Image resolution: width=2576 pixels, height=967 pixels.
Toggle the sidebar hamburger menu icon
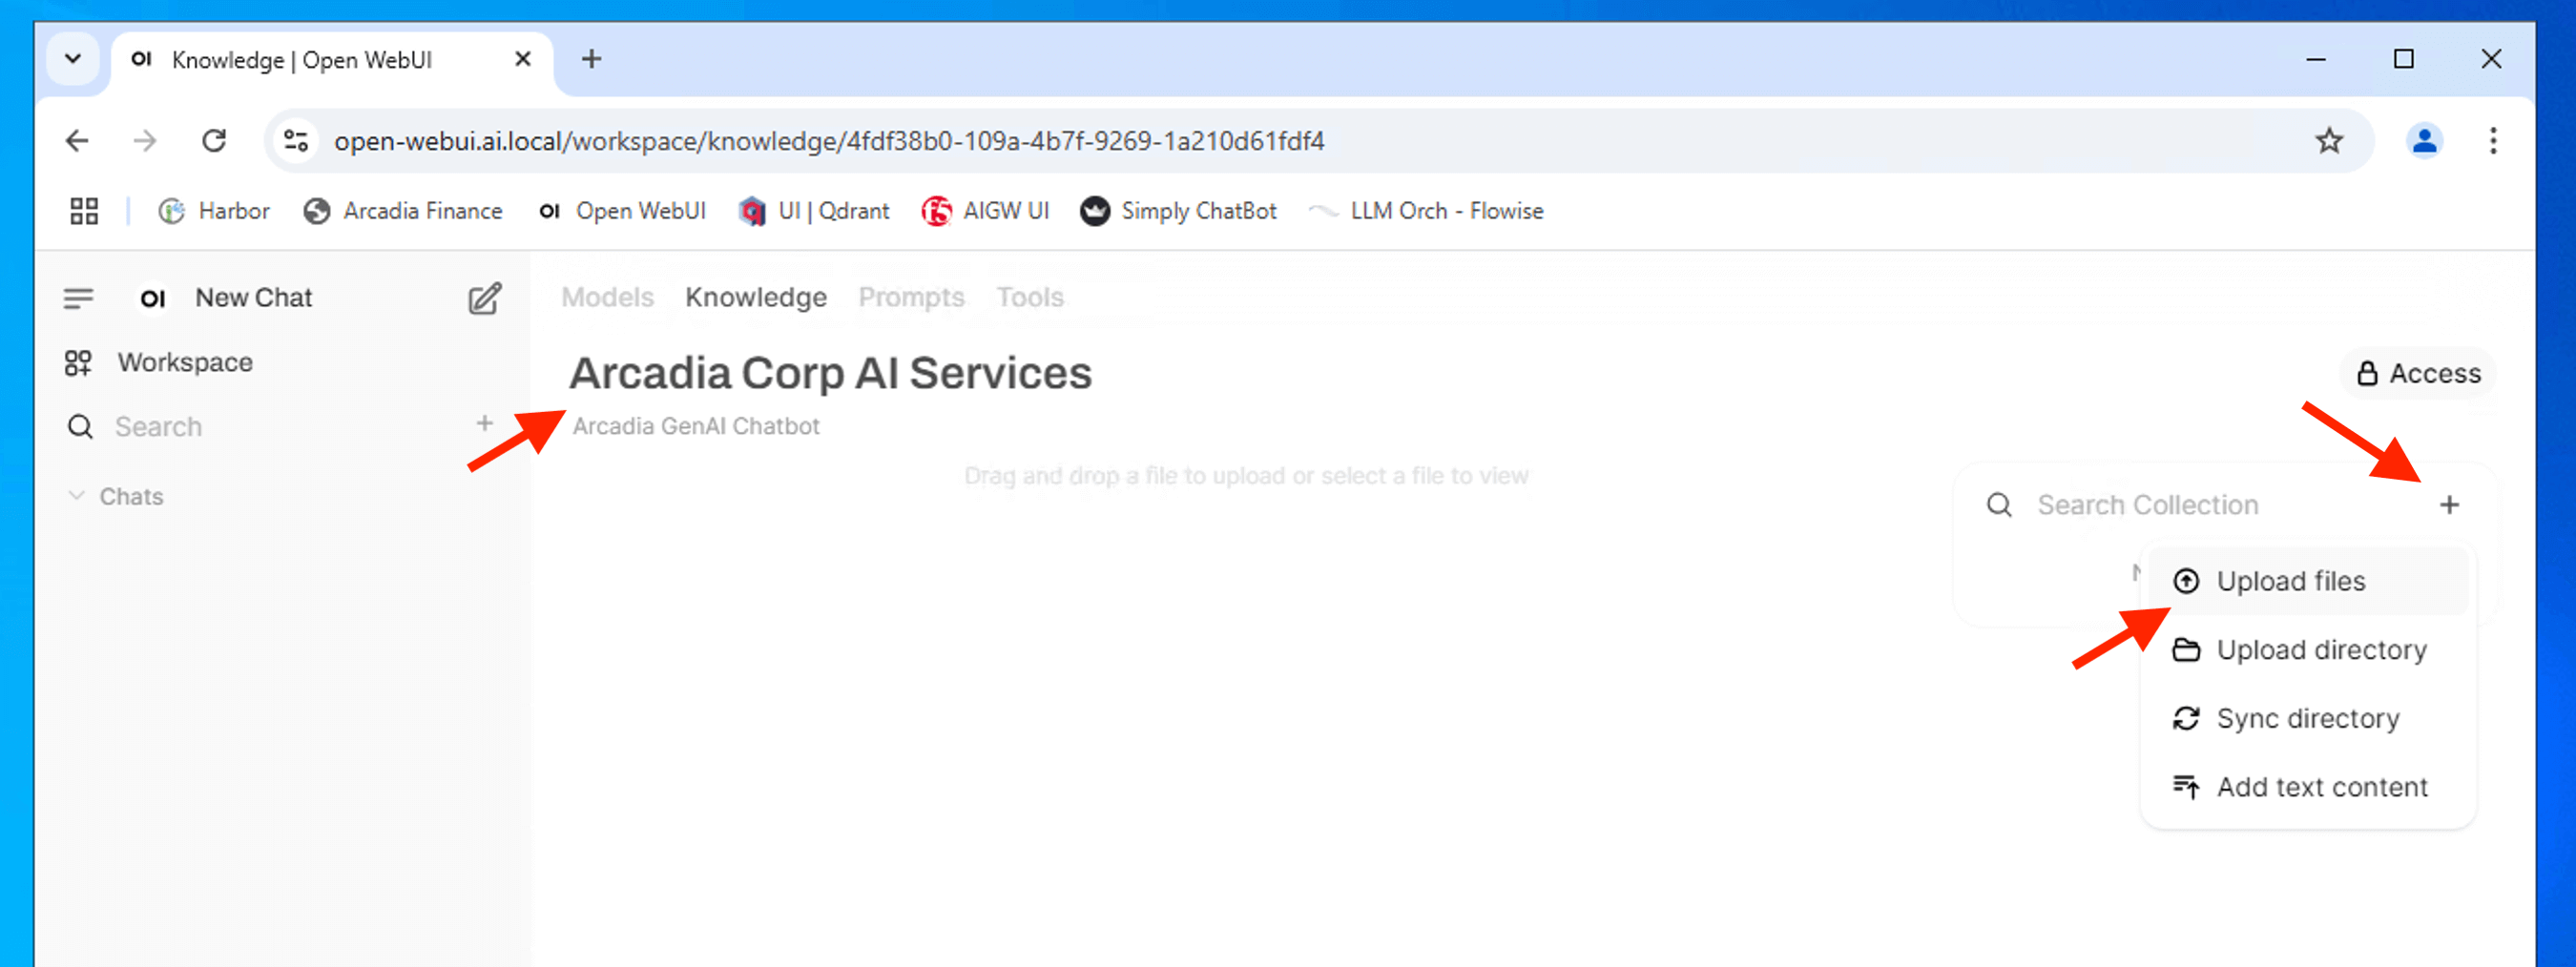[x=78, y=298]
